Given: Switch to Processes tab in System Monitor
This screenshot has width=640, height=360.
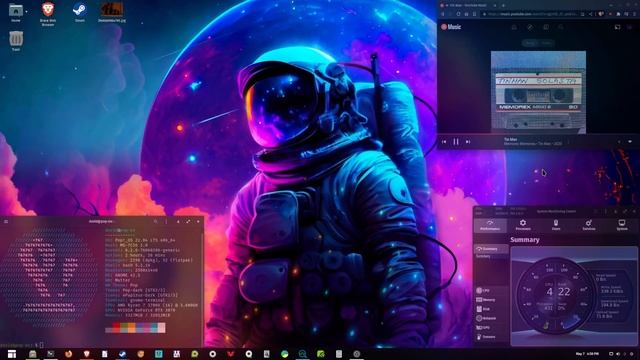Looking at the screenshot, I should pyautogui.click(x=523, y=225).
